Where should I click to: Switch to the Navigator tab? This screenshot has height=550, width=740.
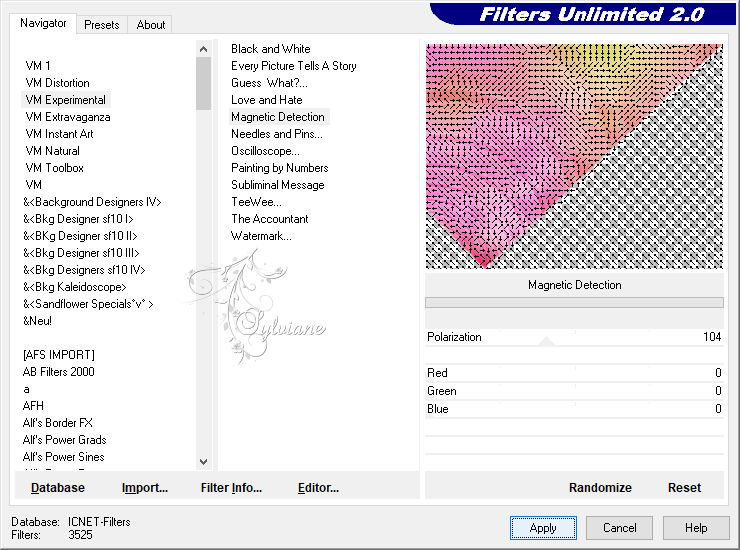[43, 23]
